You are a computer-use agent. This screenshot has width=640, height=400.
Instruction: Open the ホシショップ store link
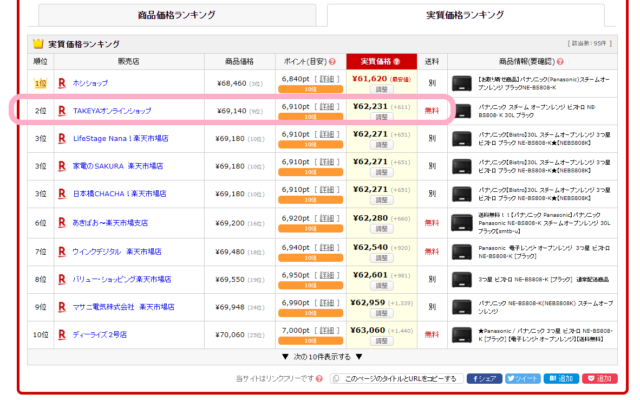(x=90, y=83)
